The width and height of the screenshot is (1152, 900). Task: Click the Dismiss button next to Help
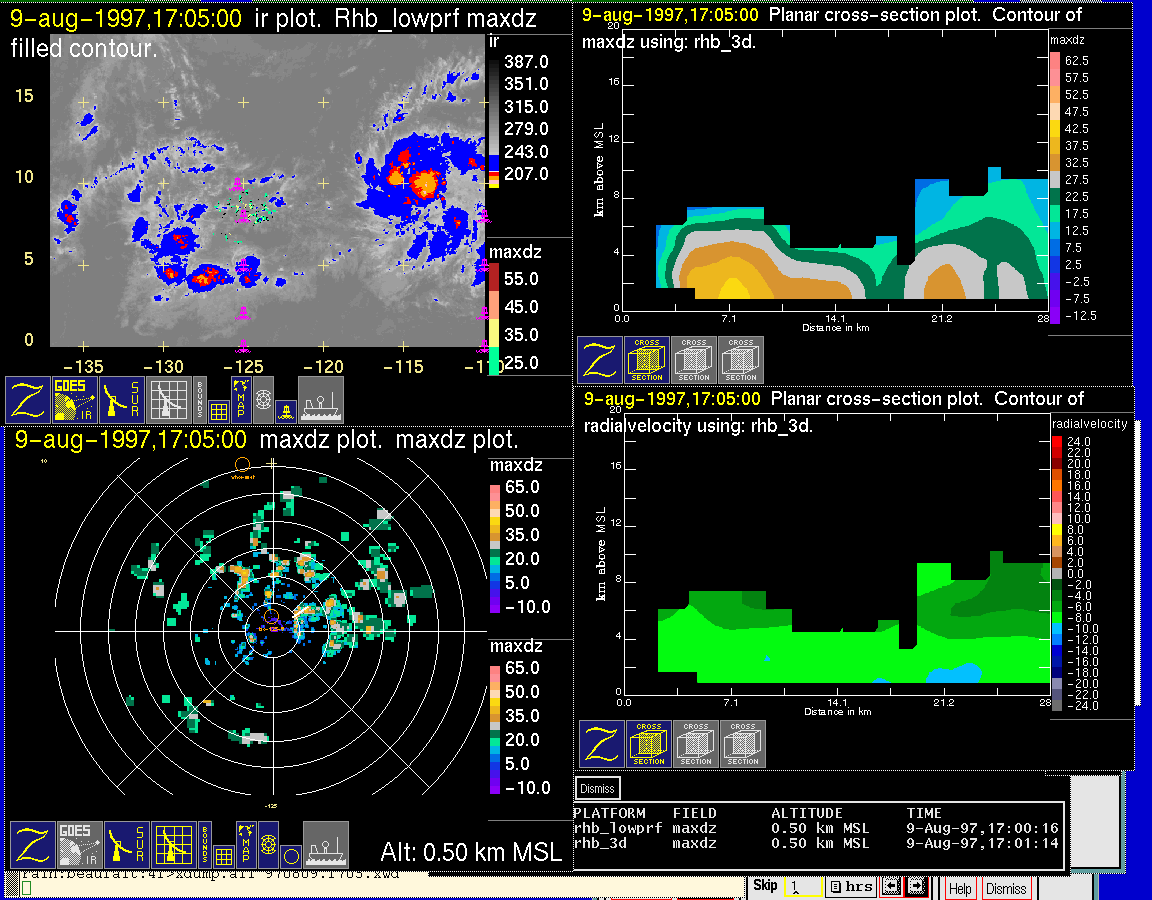pos(1006,888)
